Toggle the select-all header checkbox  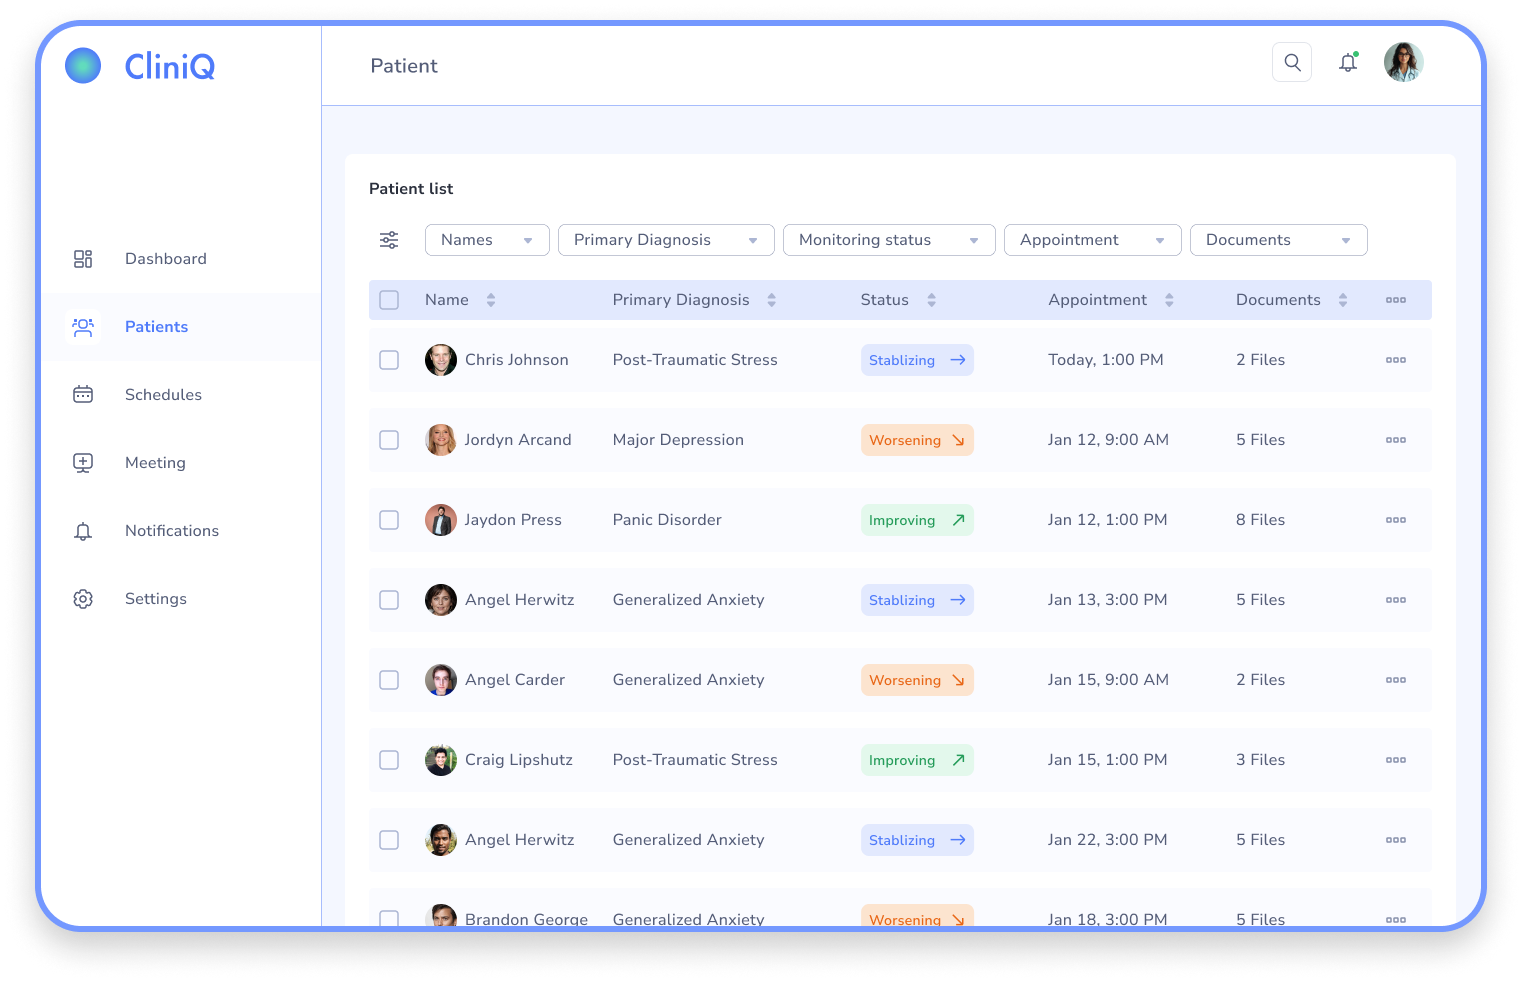[389, 300]
